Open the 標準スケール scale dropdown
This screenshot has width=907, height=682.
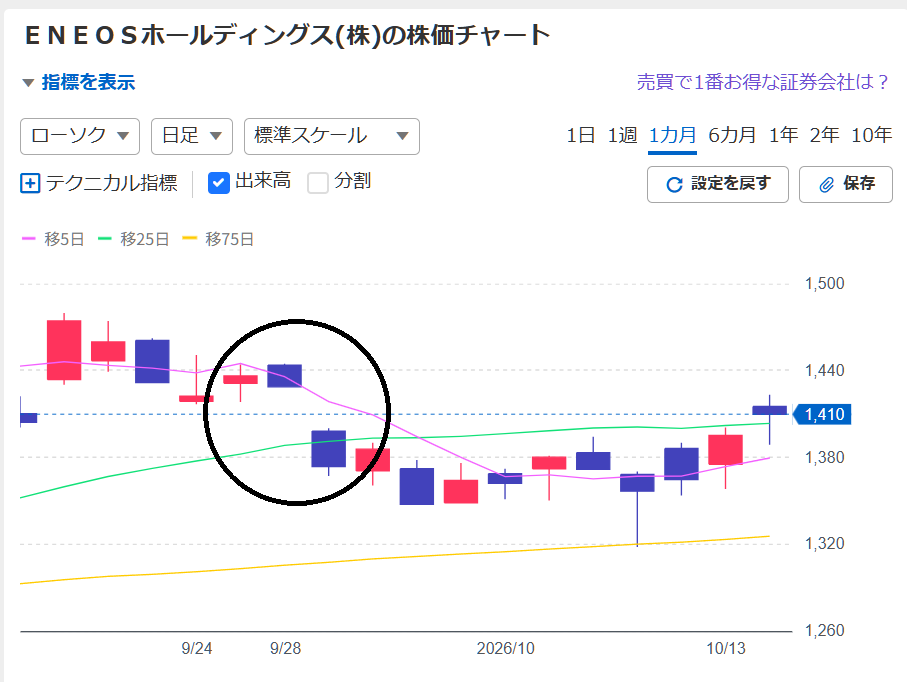pyautogui.click(x=331, y=137)
